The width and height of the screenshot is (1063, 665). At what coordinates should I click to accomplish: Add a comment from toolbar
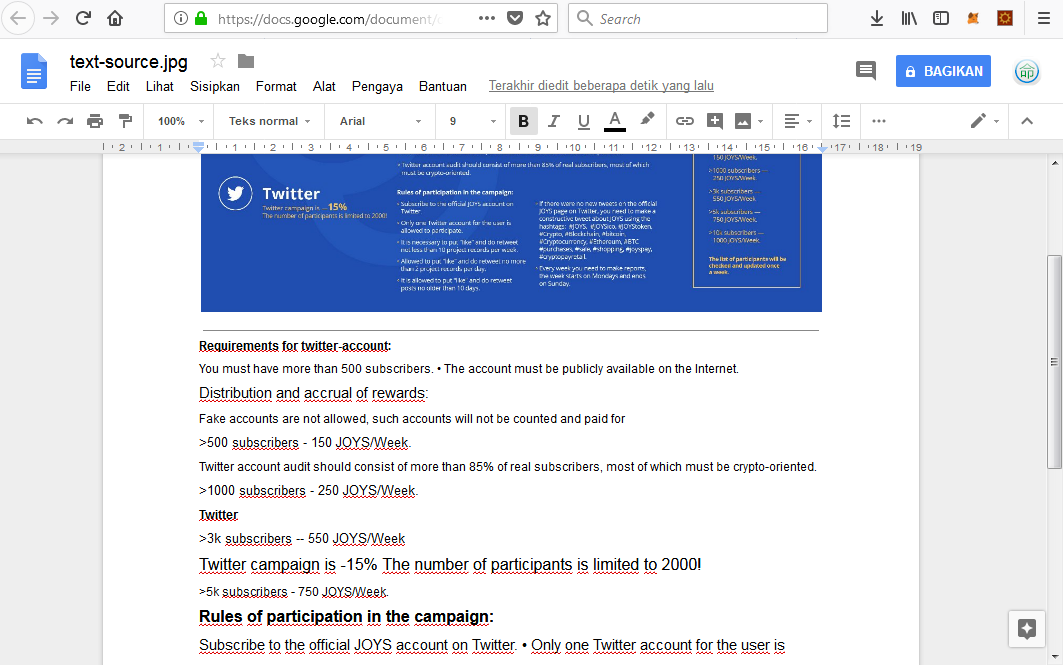[715, 121]
